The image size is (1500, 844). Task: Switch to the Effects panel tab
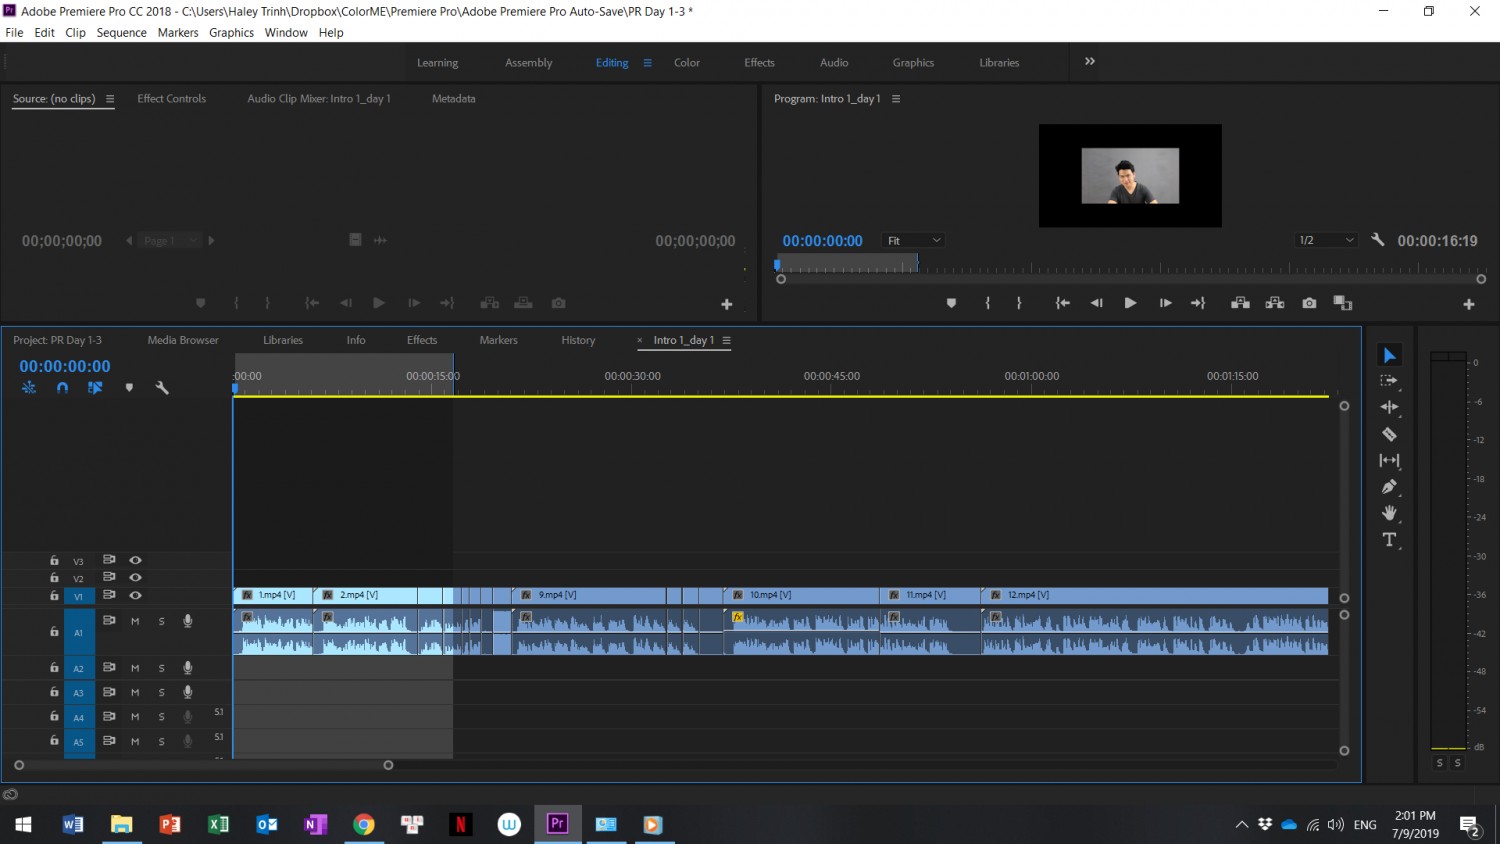(422, 340)
